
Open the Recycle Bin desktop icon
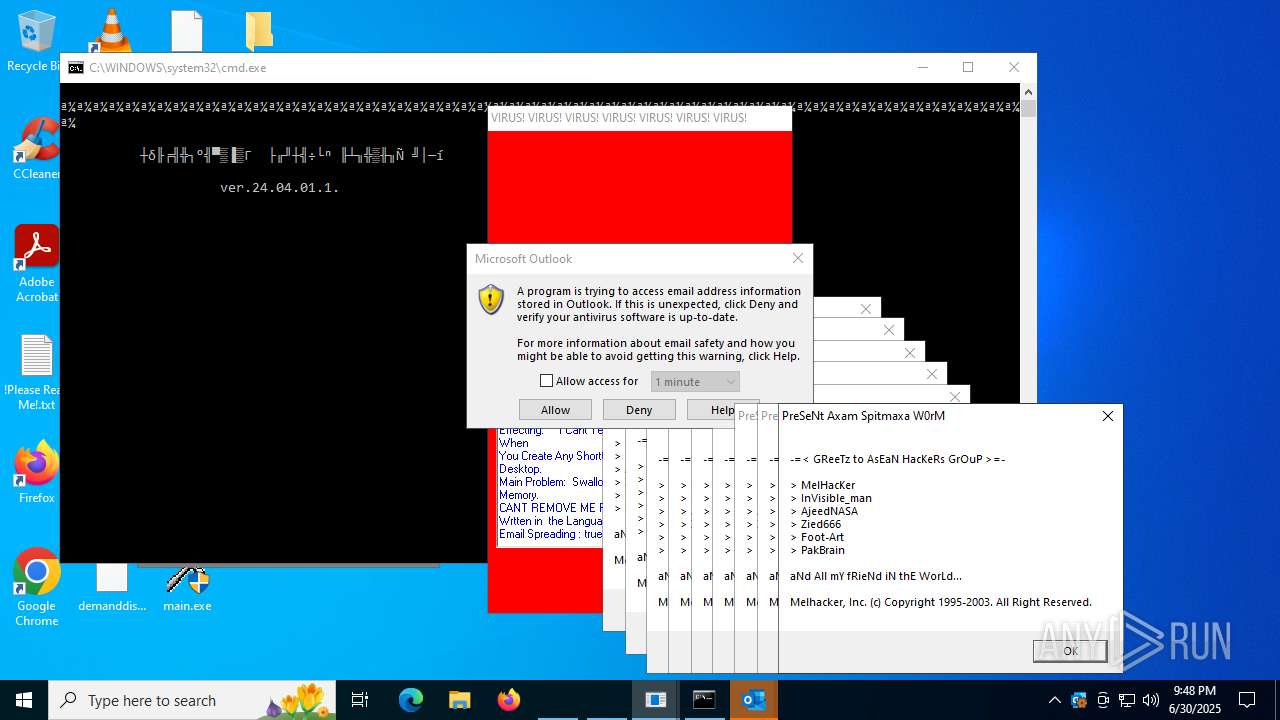(36, 40)
